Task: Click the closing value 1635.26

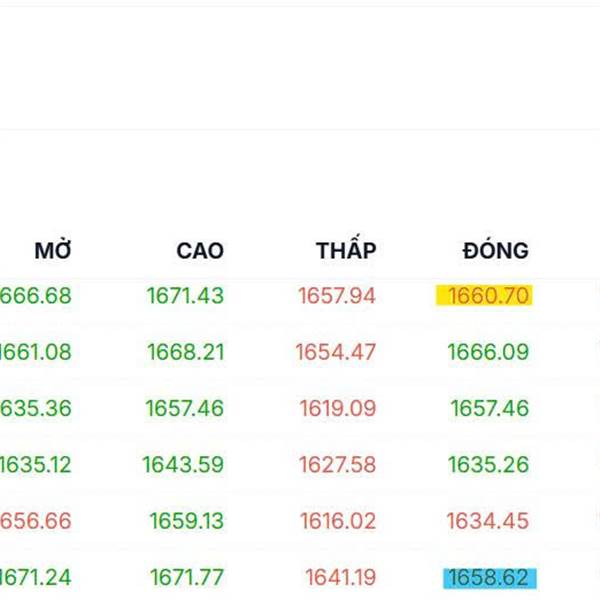Action: tap(488, 464)
